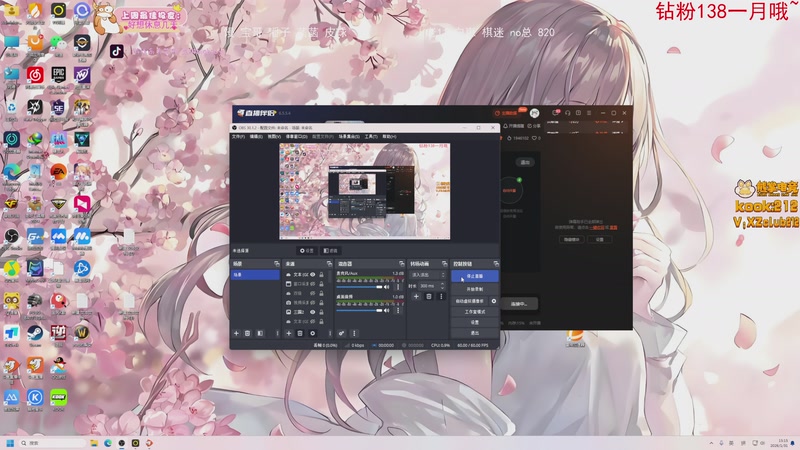Add a scene transition with plus icon
The width and height of the screenshot is (800, 450).
(x=416, y=296)
